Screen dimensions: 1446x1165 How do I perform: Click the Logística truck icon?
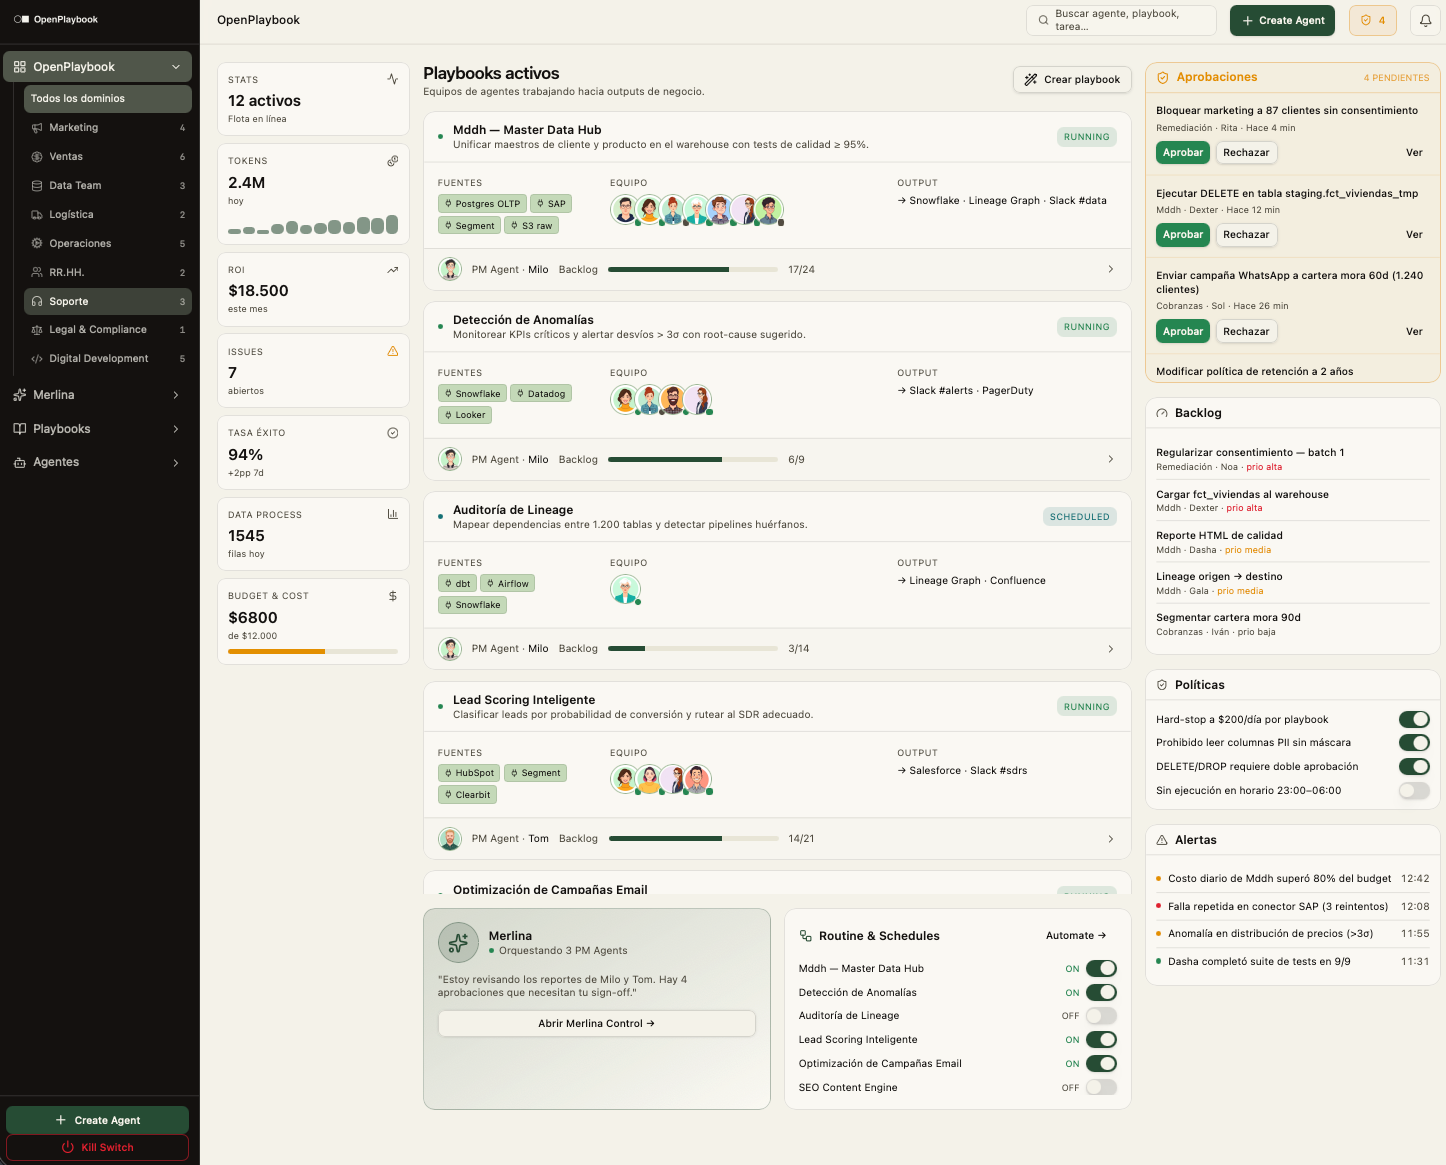(x=37, y=215)
